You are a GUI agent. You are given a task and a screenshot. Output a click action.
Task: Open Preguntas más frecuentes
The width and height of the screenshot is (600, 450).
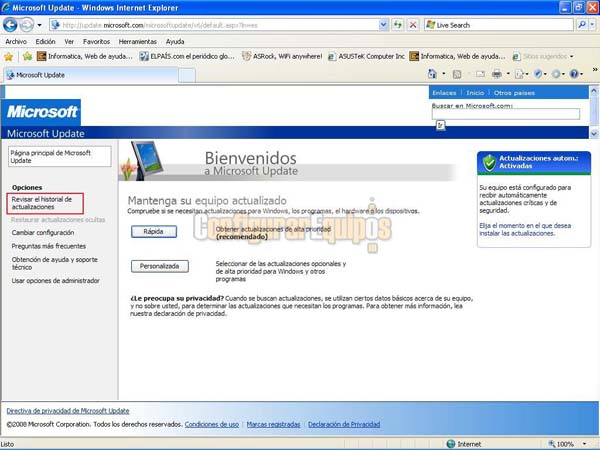pyautogui.click(x=49, y=246)
